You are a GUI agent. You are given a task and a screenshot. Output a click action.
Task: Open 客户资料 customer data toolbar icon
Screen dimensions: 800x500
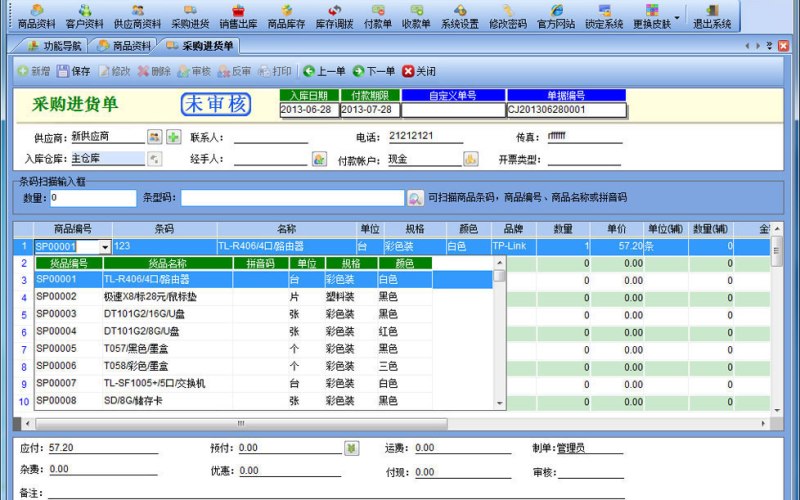point(84,16)
